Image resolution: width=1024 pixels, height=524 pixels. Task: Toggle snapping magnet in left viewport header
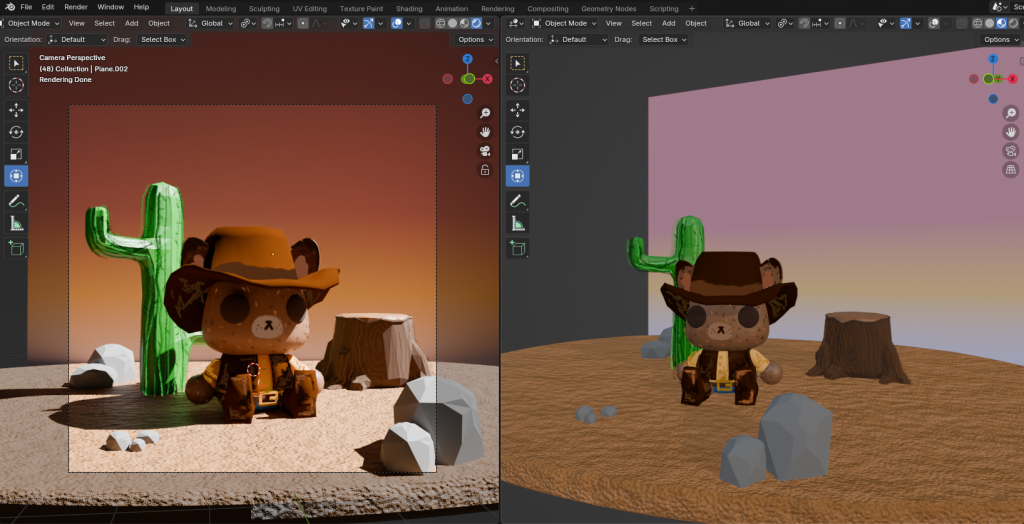pyautogui.click(x=268, y=23)
